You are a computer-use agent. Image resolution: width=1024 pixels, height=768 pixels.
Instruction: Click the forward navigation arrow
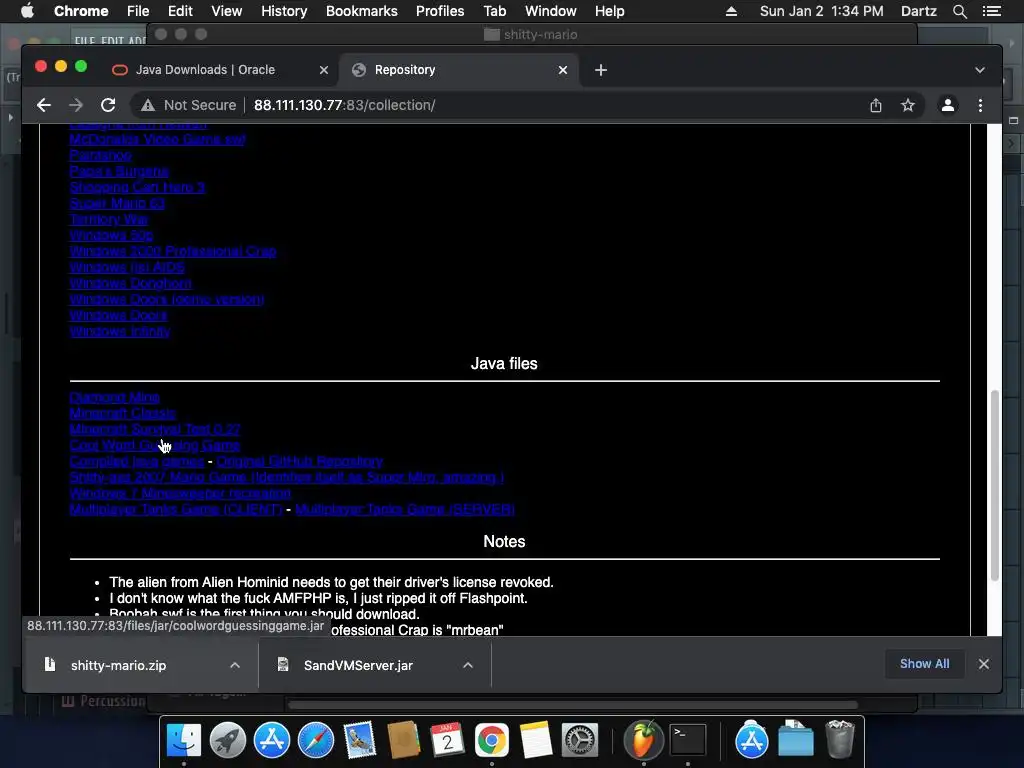pyautogui.click(x=76, y=105)
